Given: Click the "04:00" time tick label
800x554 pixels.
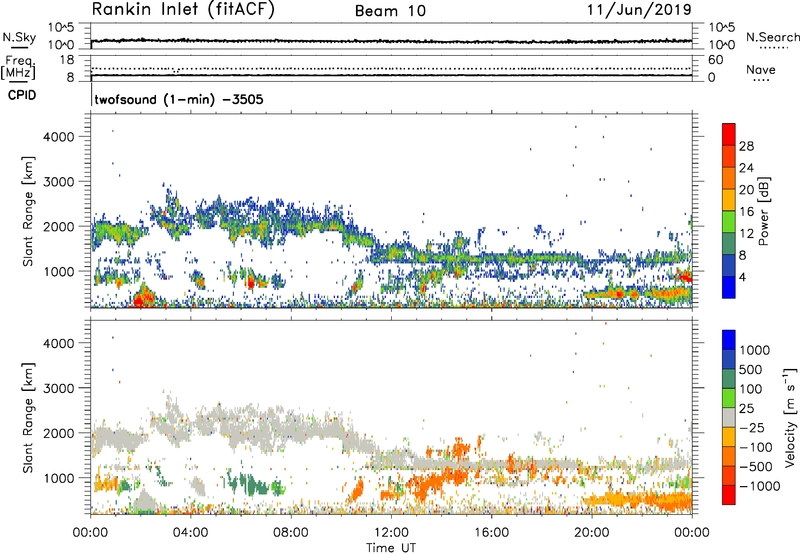Looking at the screenshot, I should point(190,533).
